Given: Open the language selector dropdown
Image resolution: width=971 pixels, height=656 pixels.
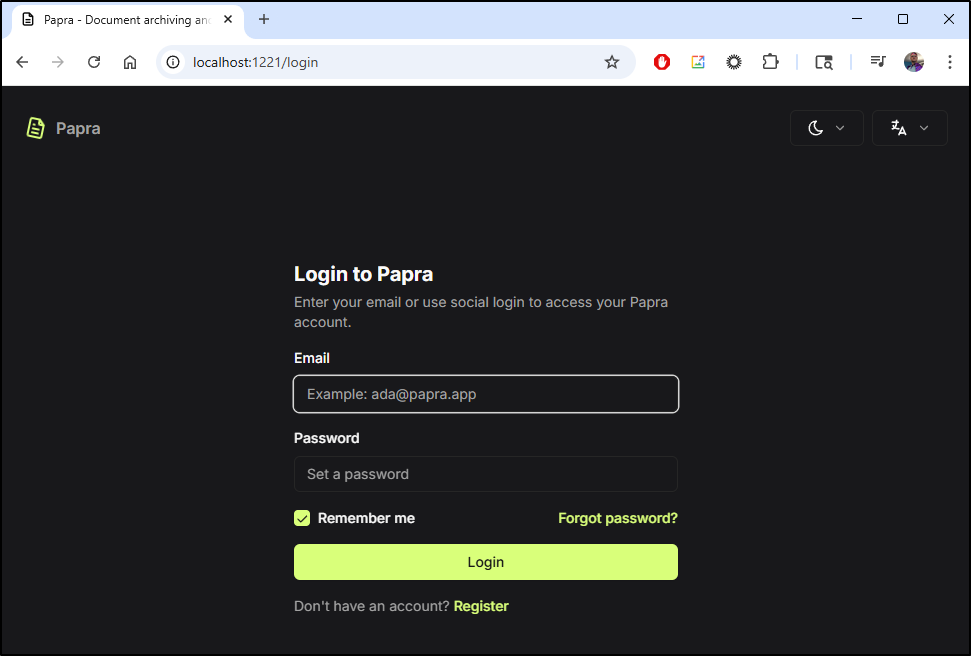Looking at the screenshot, I should pyautogui.click(x=909, y=128).
